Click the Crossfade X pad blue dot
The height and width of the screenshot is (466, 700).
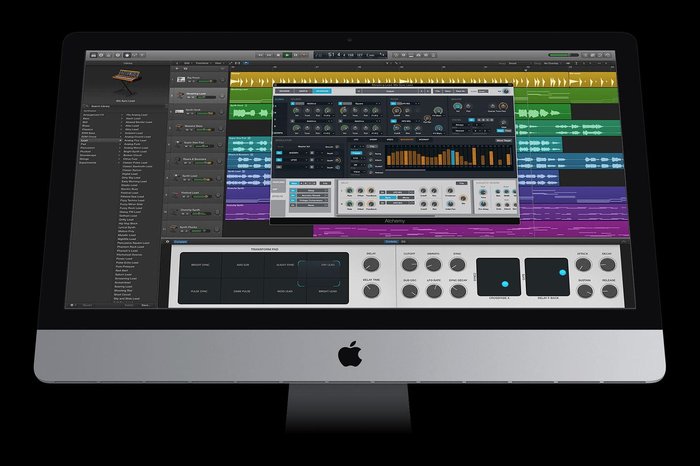pyautogui.click(x=505, y=284)
